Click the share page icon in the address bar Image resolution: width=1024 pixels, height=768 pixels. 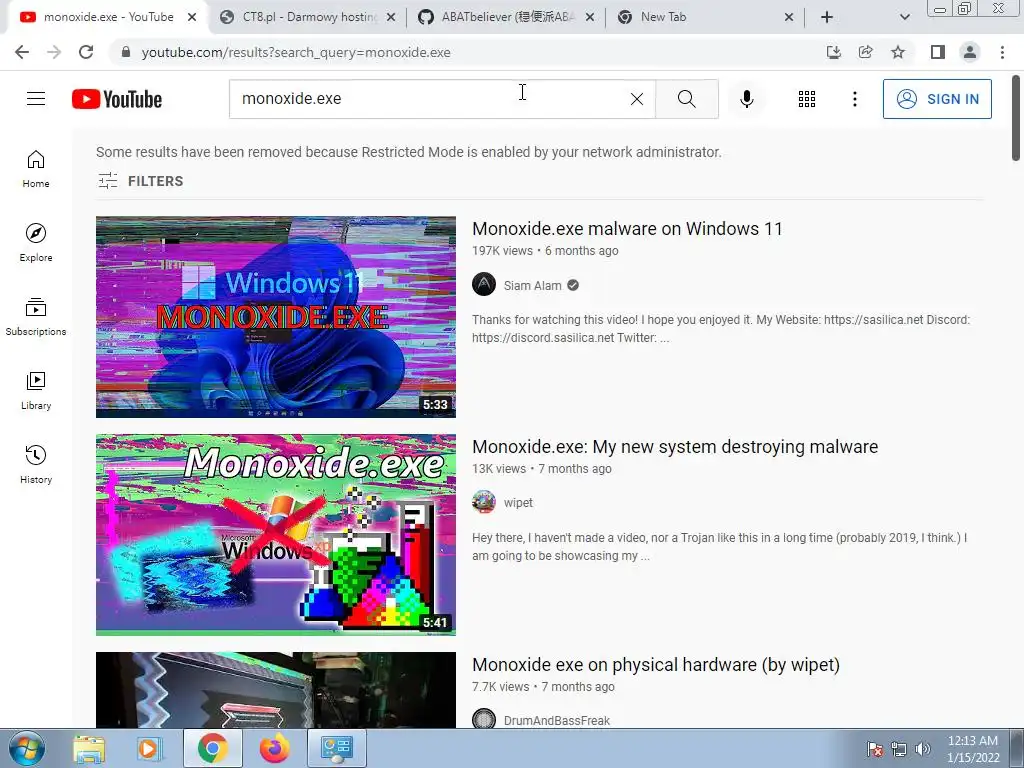(866, 52)
